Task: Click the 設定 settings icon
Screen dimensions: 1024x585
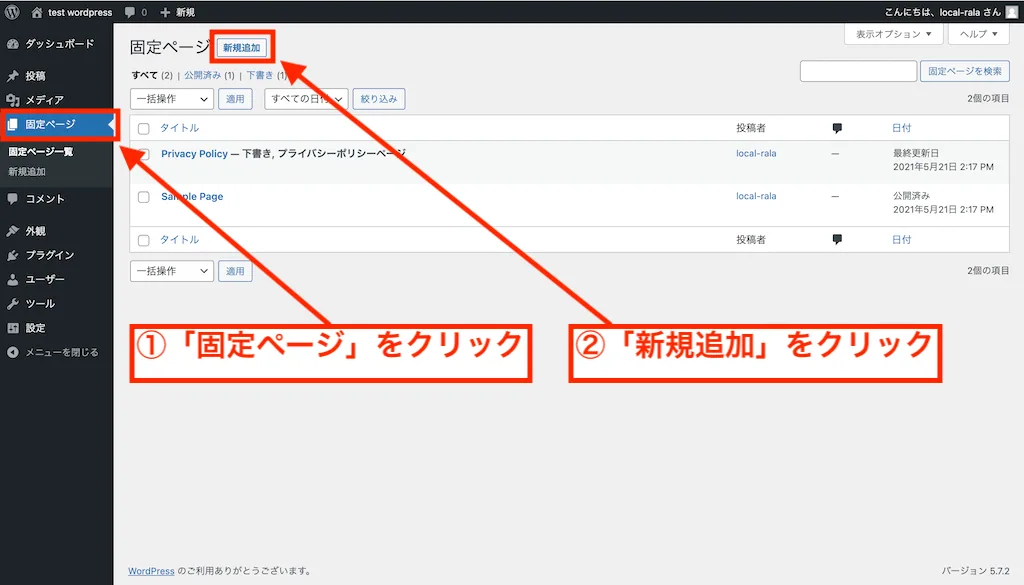Action: 12,328
